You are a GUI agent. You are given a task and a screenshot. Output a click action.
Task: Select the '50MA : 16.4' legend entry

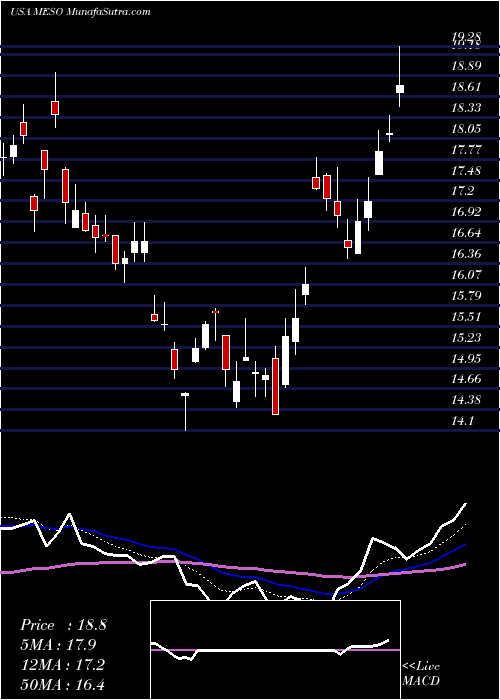(62, 684)
